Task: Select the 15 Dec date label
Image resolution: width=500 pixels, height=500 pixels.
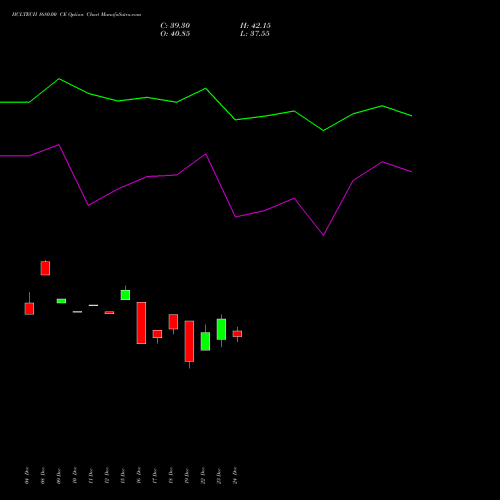Action: click(123, 475)
